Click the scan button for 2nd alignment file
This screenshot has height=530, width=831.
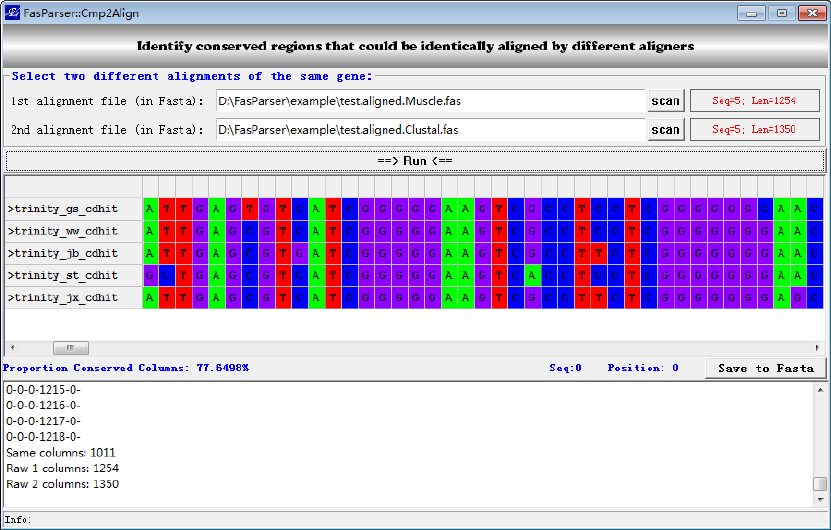pyautogui.click(x=666, y=129)
